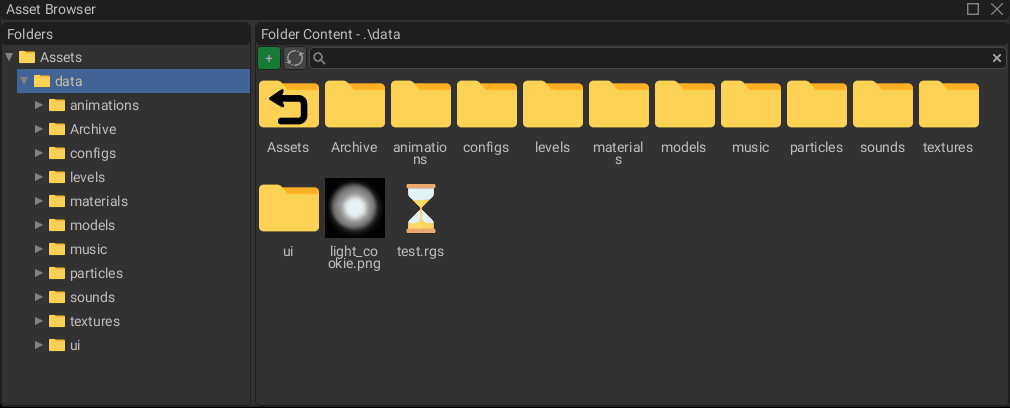Select the ui folder in the Folders tree
The width and height of the screenshot is (1010, 408).
click(75, 345)
